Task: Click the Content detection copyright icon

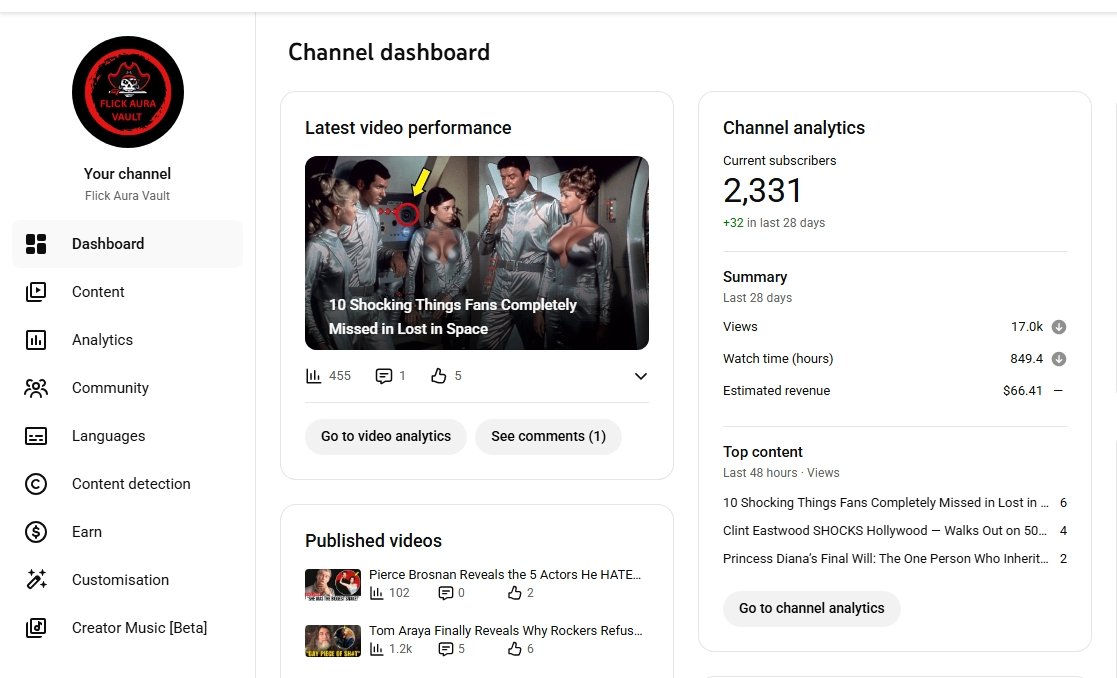Action: click(36, 484)
